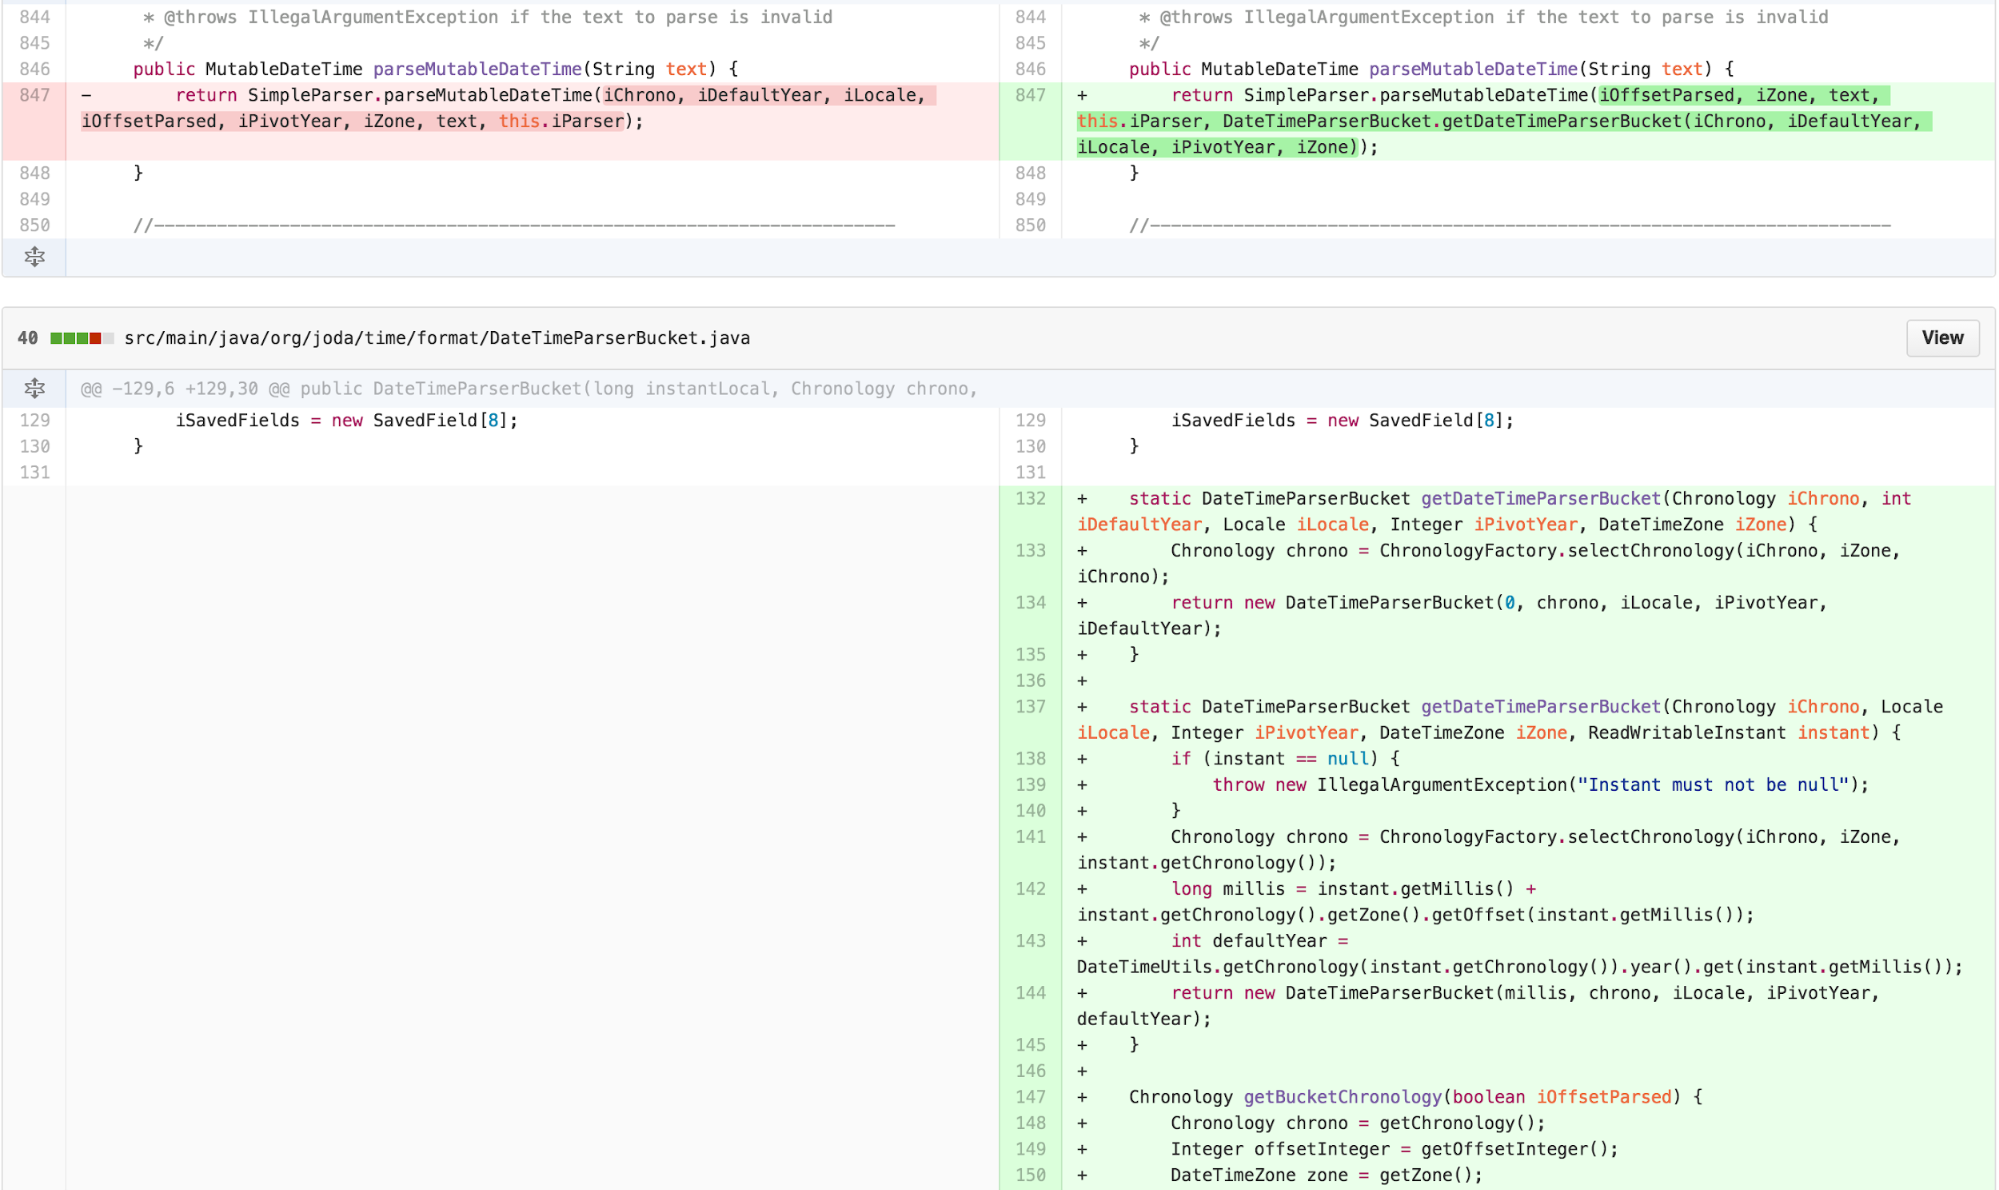Select the 40 changes count
Viewport: 1999px width, 1190px height.
tap(28, 338)
